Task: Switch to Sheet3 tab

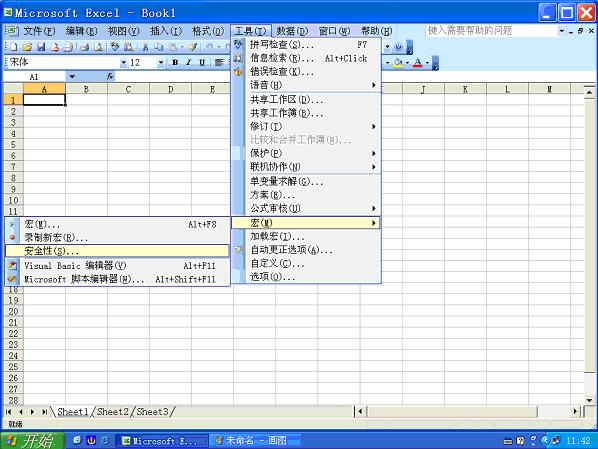Action: [152, 412]
